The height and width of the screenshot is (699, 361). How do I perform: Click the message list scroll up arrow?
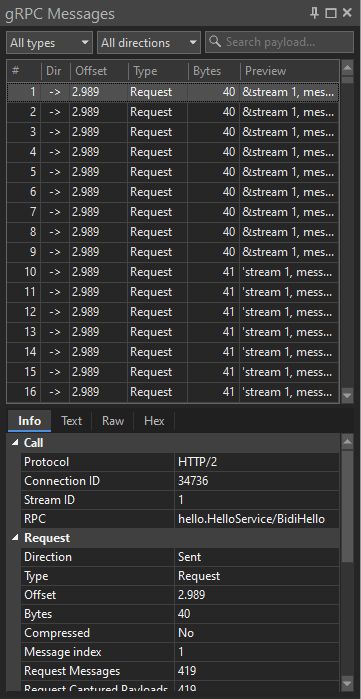coord(347,68)
